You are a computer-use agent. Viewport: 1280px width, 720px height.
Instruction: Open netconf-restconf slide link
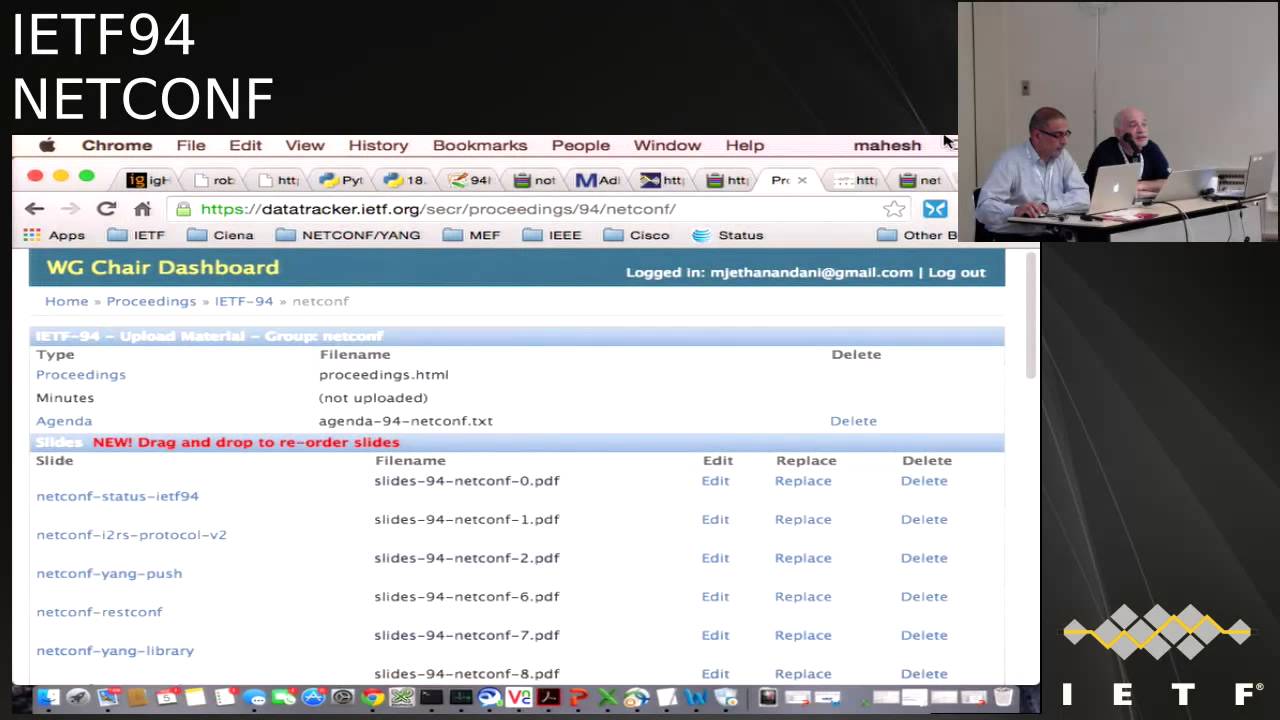coord(99,612)
